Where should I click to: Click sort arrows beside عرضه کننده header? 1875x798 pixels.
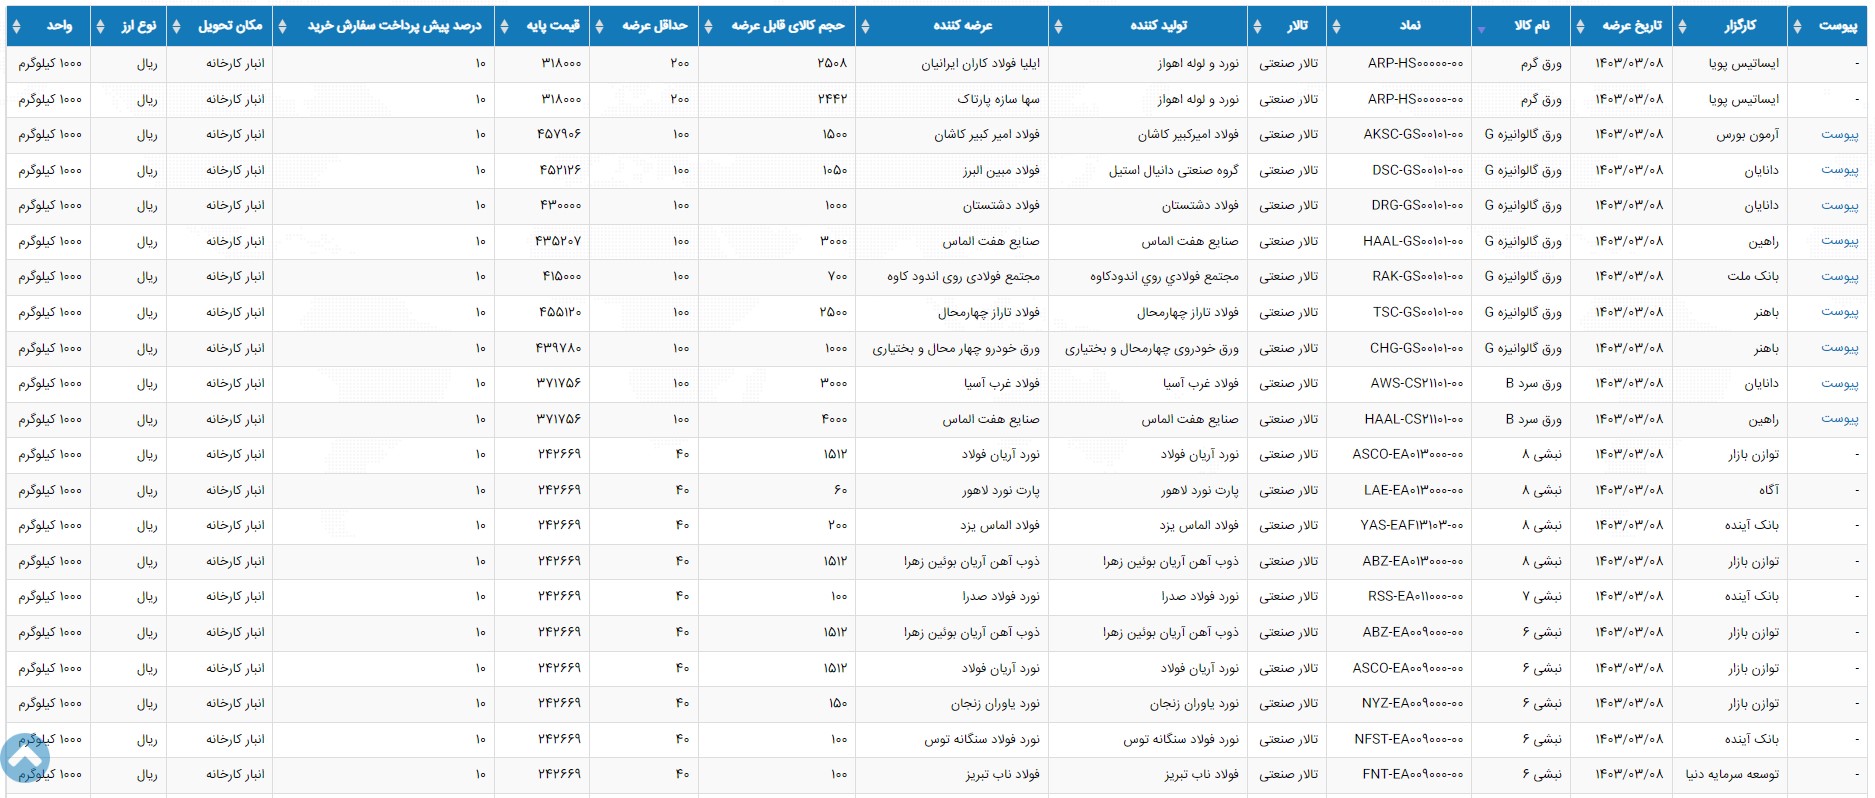tap(865, 27)
